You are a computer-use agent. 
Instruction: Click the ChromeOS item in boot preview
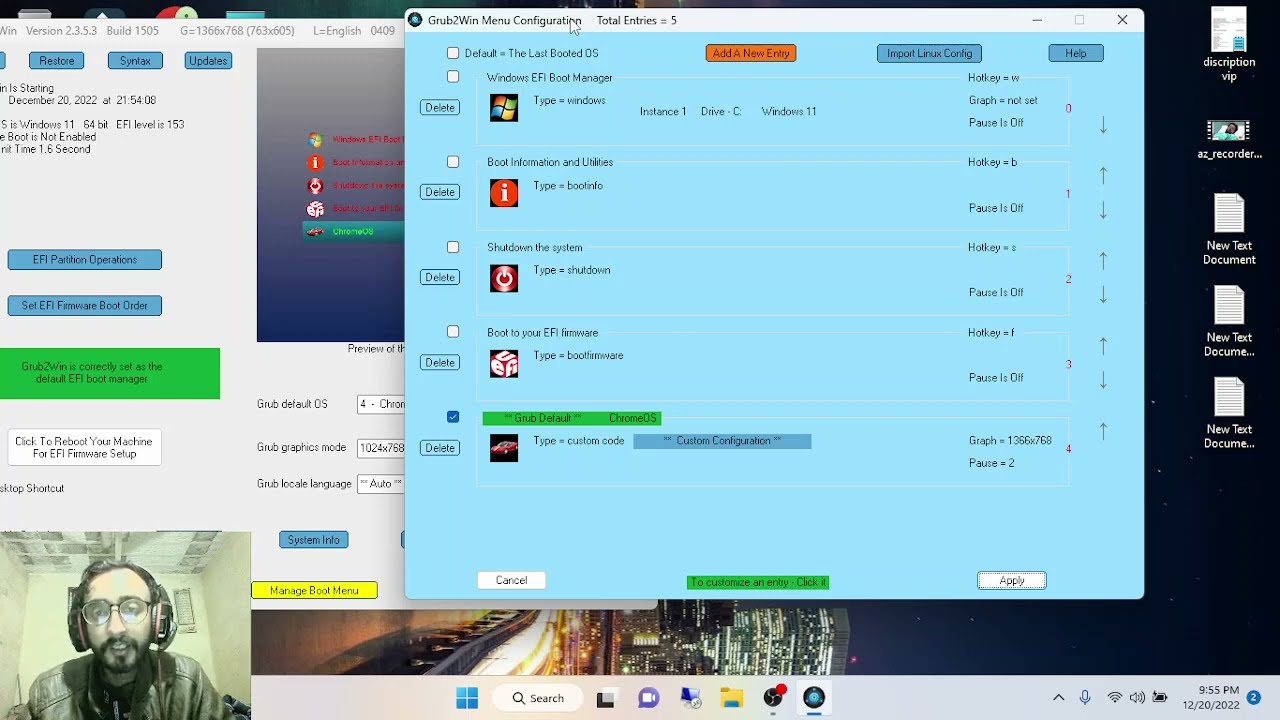(x=354, y=231)
